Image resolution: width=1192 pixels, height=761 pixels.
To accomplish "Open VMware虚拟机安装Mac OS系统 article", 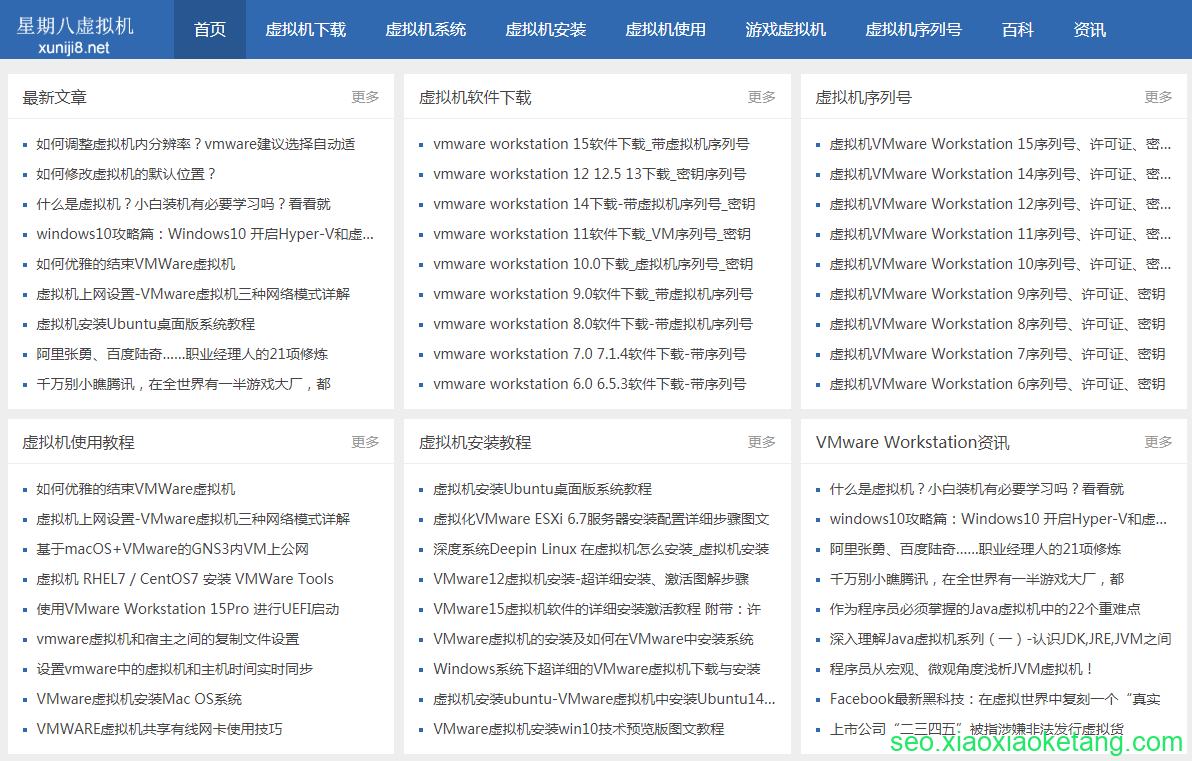I will (x=139, y=699).
